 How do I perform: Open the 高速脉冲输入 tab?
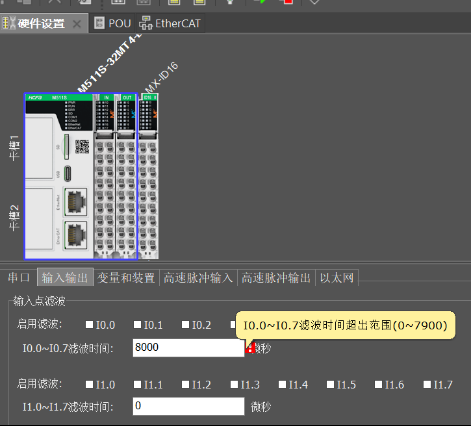click(x=198, y=278)
